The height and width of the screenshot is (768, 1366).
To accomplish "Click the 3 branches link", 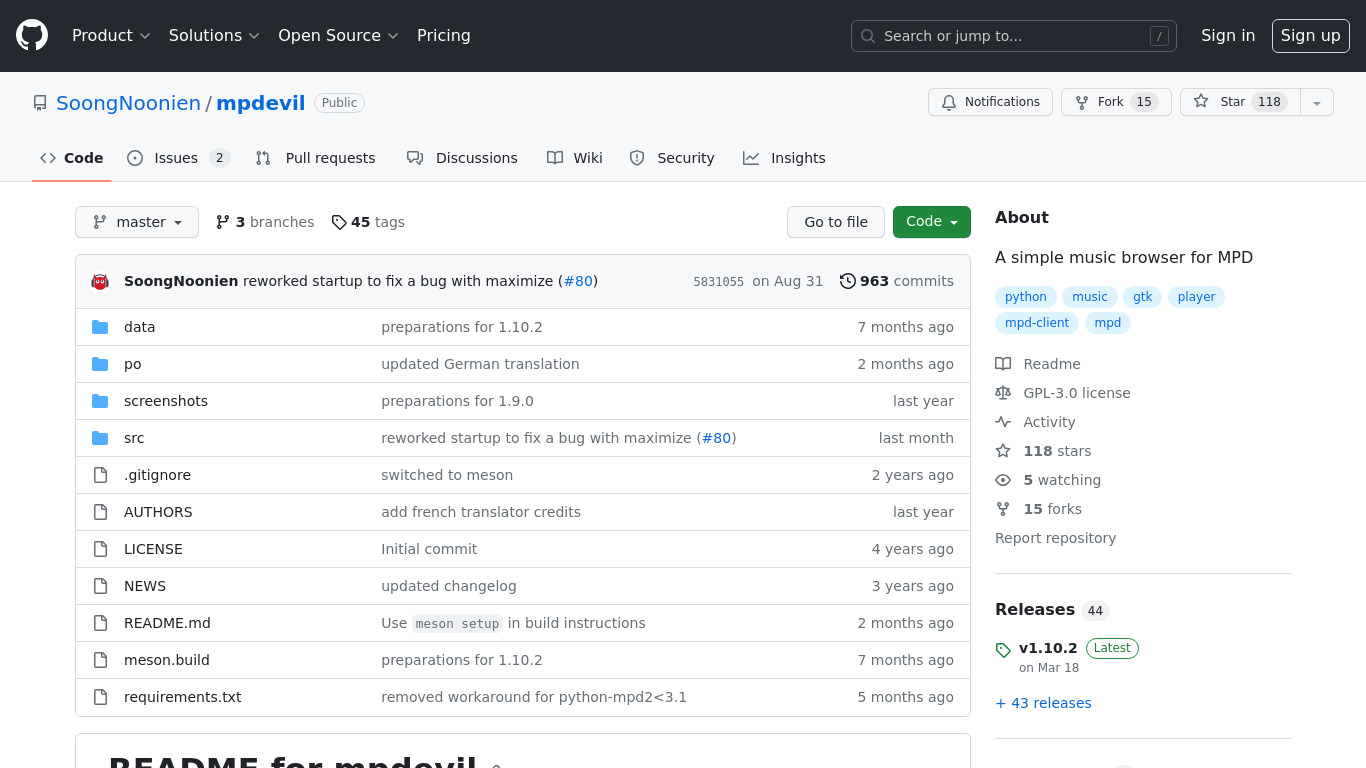I will [265, 222].
